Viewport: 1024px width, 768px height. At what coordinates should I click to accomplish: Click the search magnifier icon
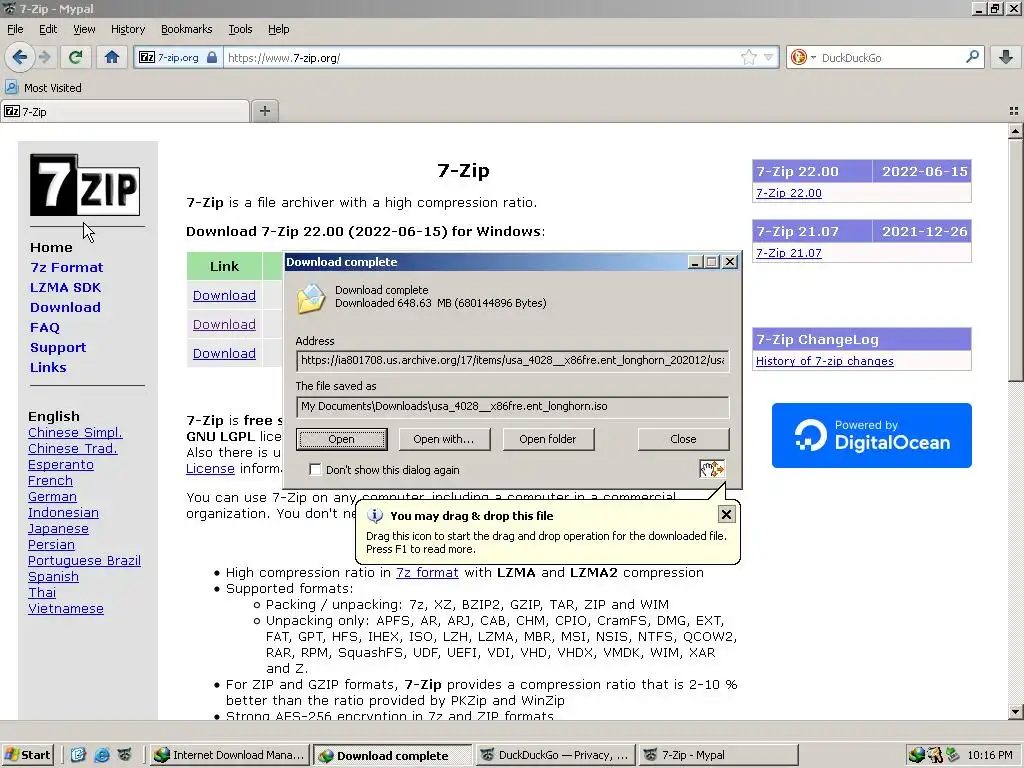point(972,57)
